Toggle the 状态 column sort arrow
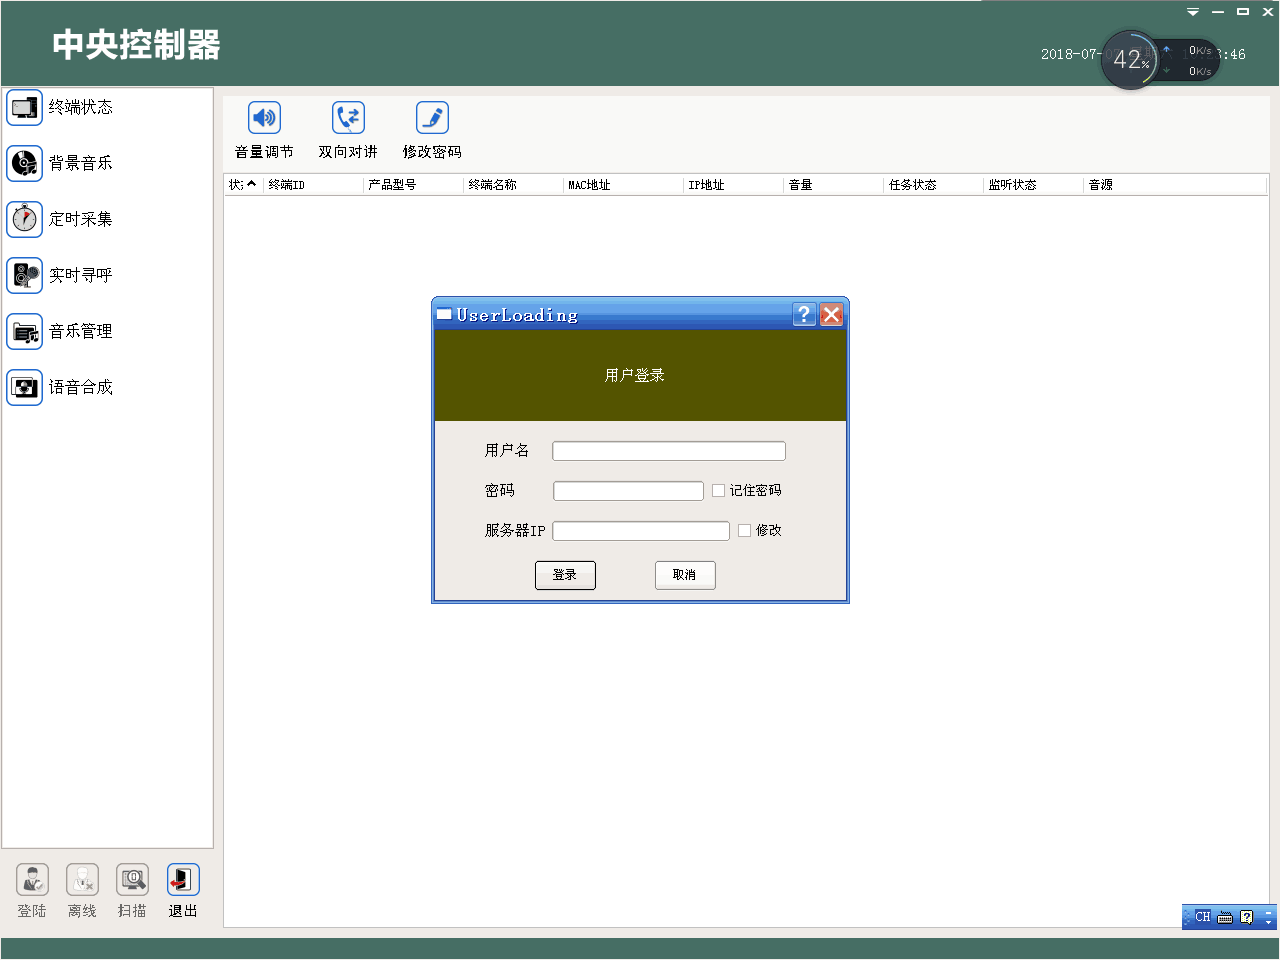 [251, 184]
